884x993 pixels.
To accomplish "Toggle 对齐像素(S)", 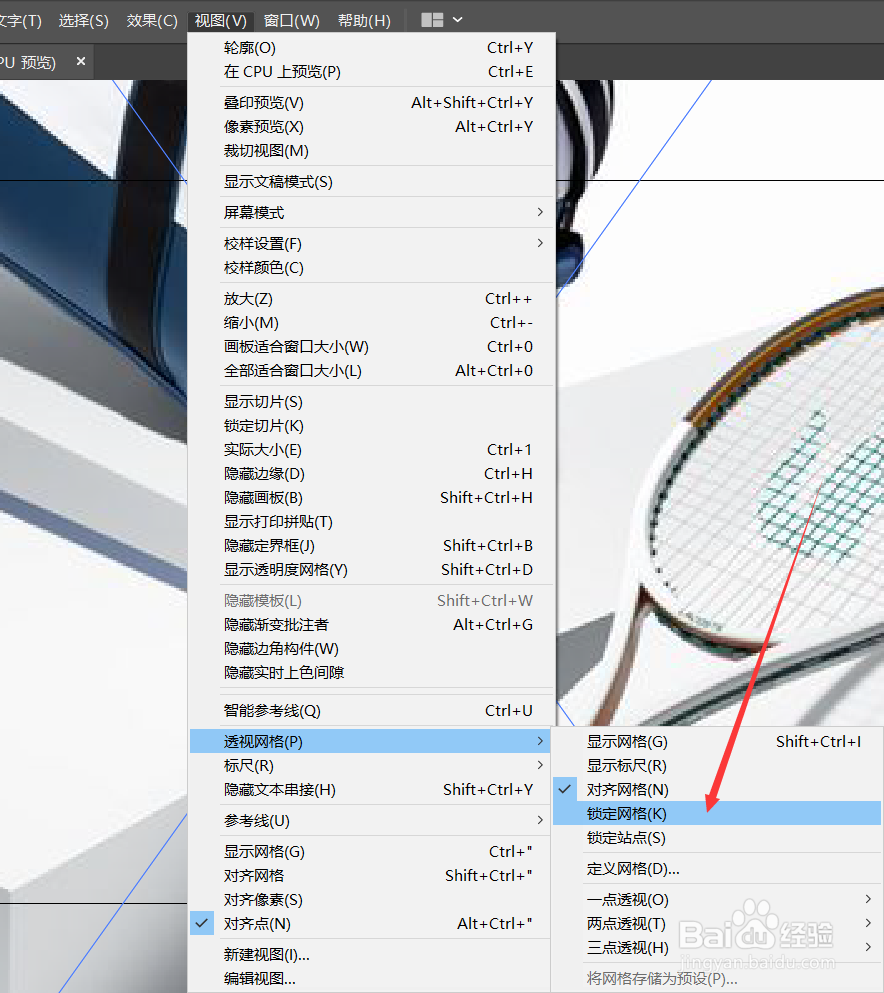I will [372, 900].
